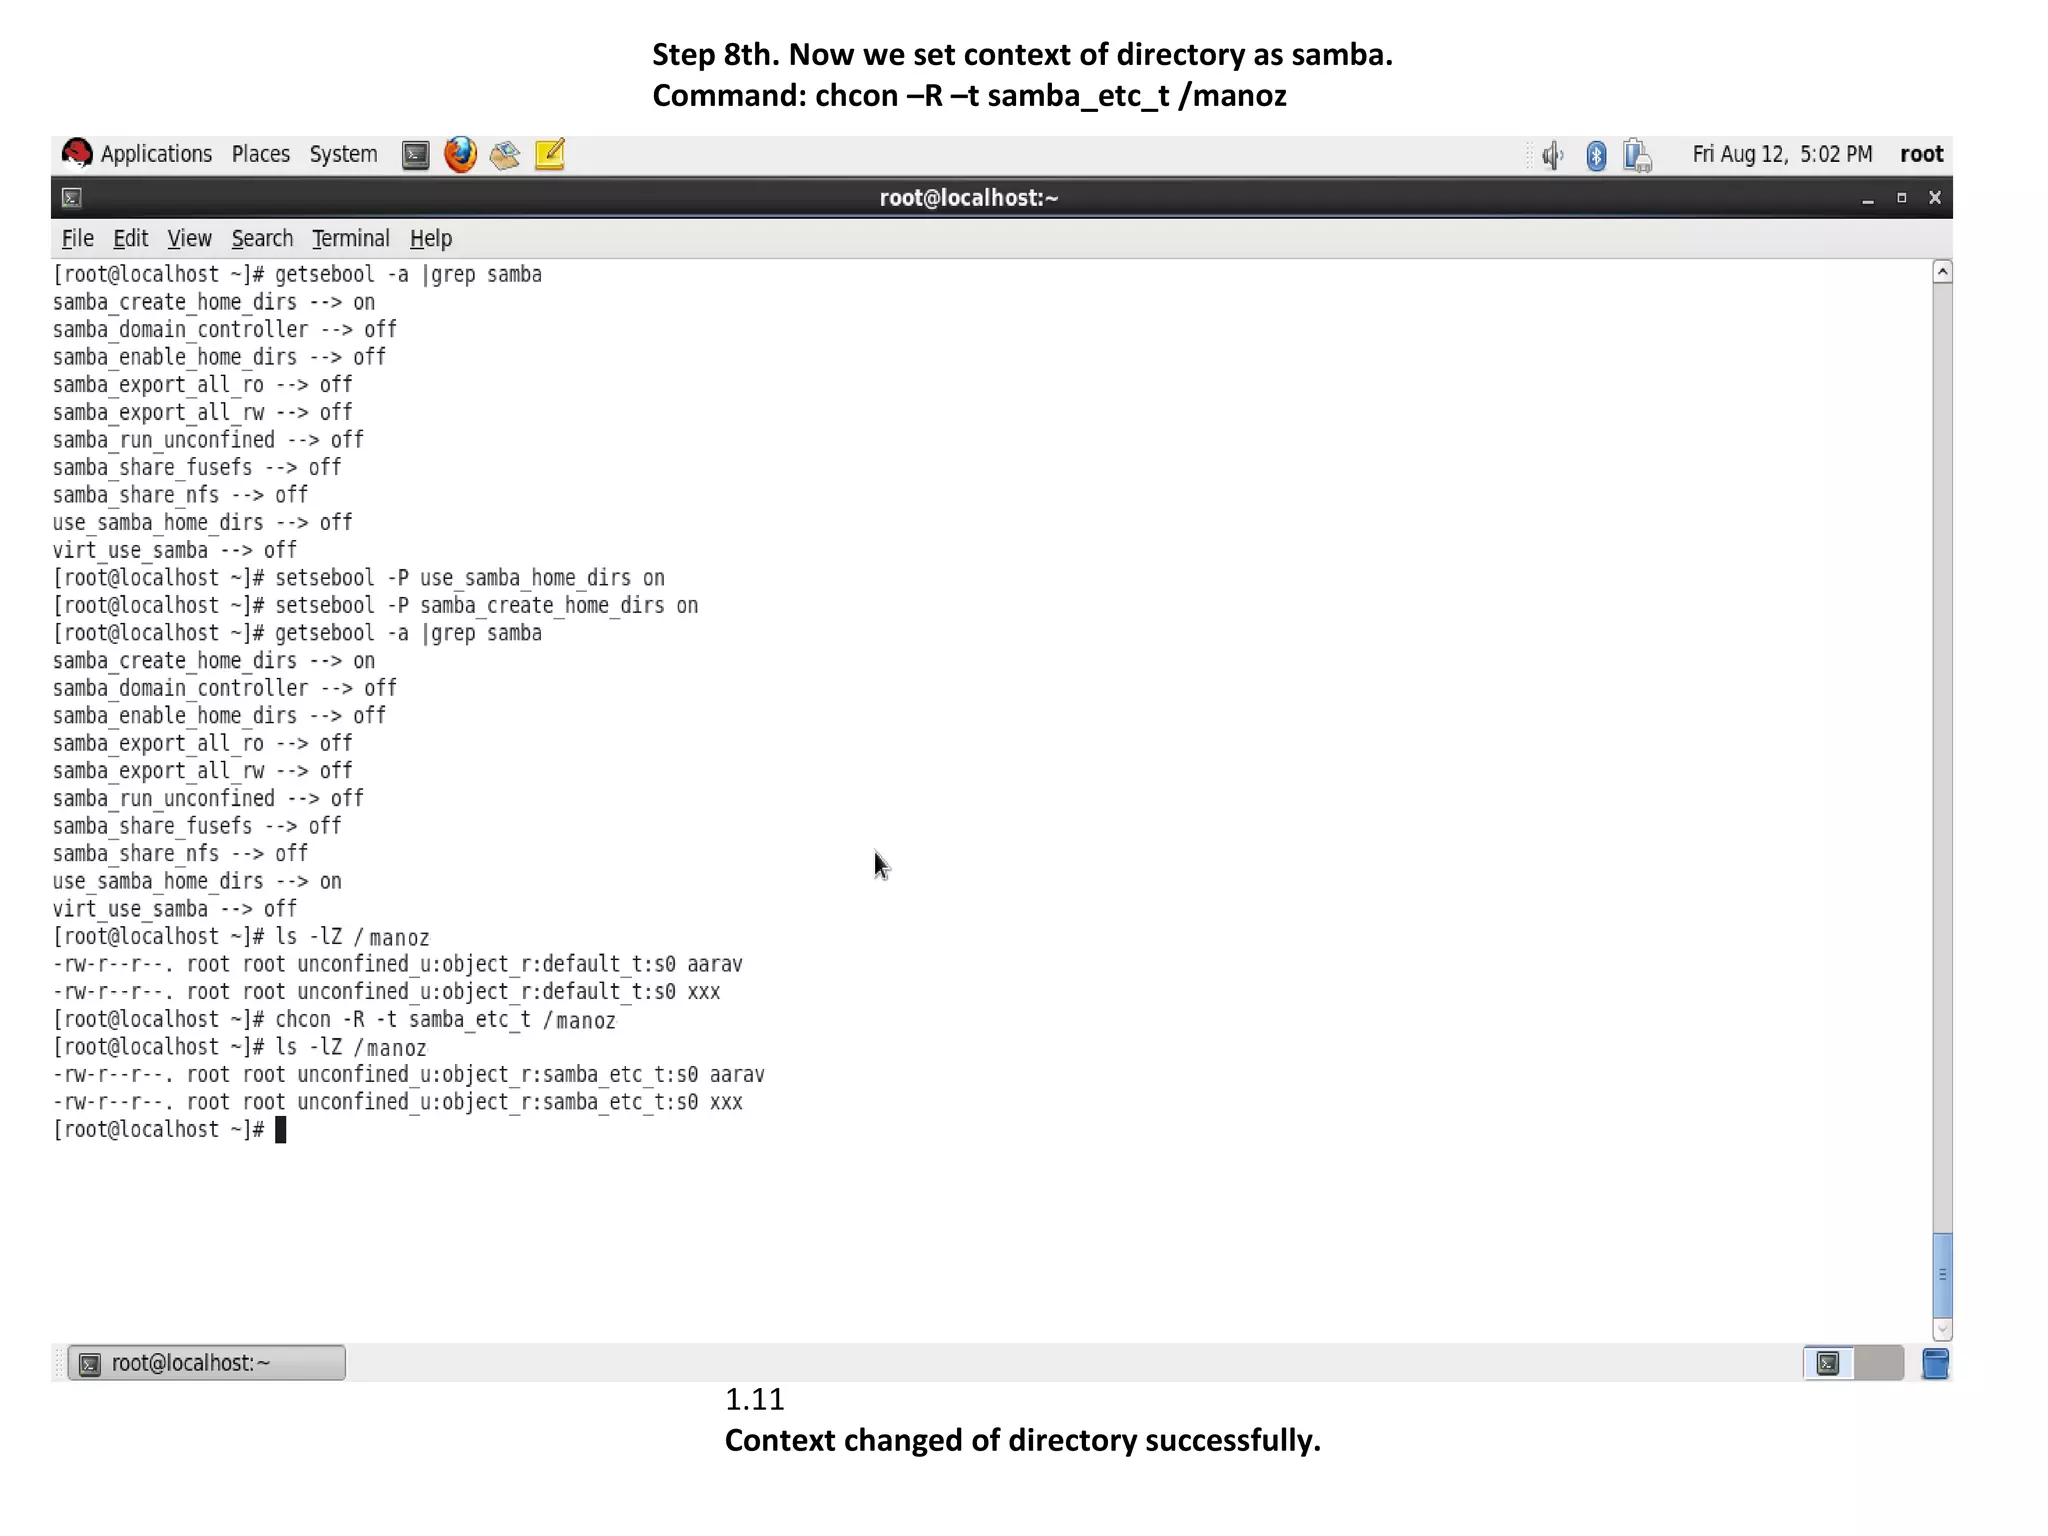Click the blue scrollbar thumb
The image size is (2048, 1536).
[1942, 1275]
